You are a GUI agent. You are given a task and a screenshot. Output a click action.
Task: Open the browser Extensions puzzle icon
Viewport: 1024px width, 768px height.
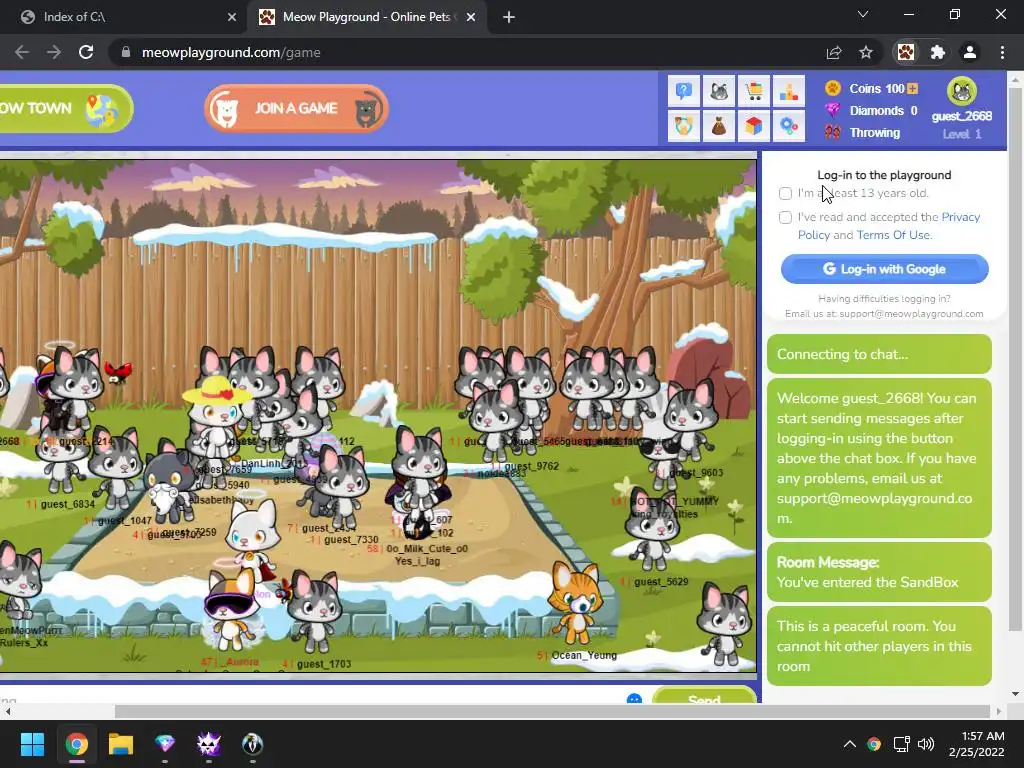[938, 52]
